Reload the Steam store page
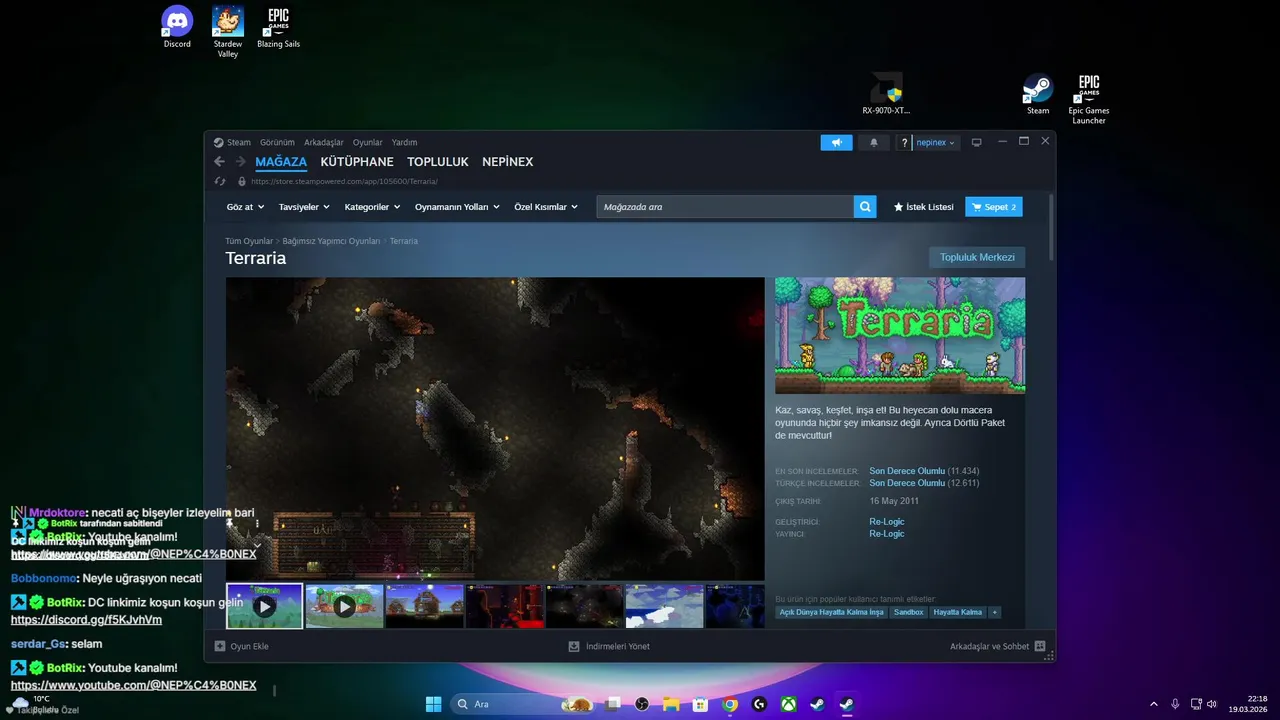The image size is (1280, 720). 220,181
